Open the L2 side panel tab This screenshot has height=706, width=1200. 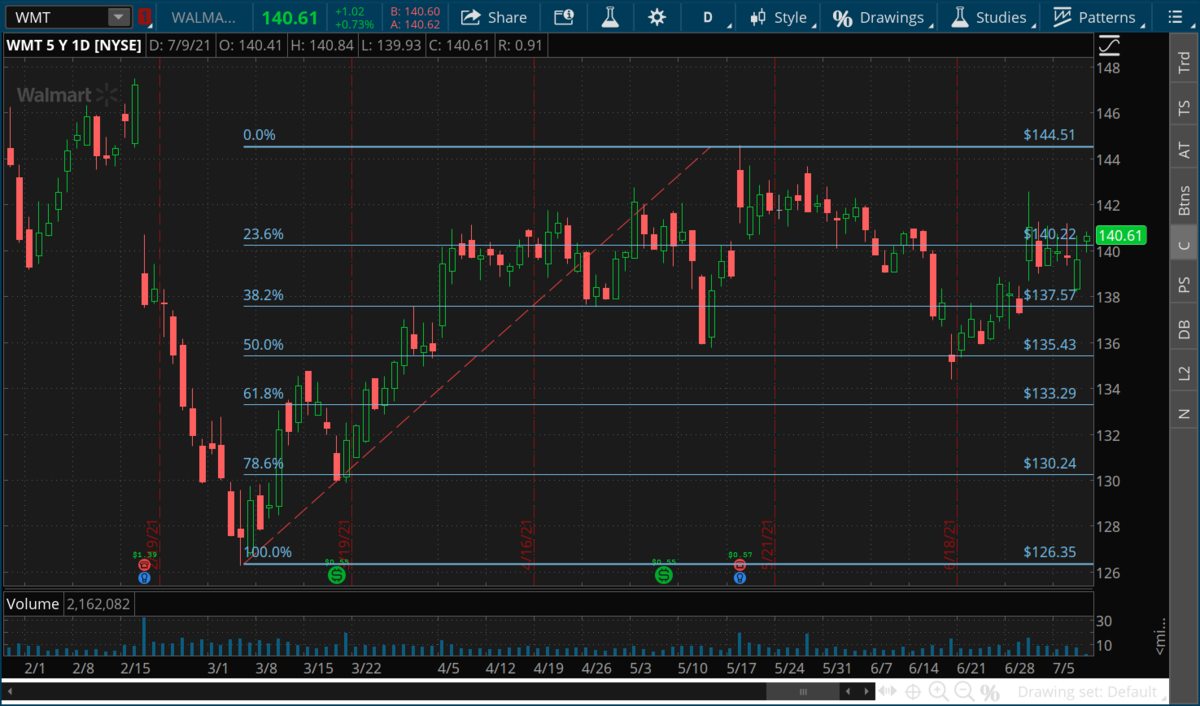click(1184, 372)
